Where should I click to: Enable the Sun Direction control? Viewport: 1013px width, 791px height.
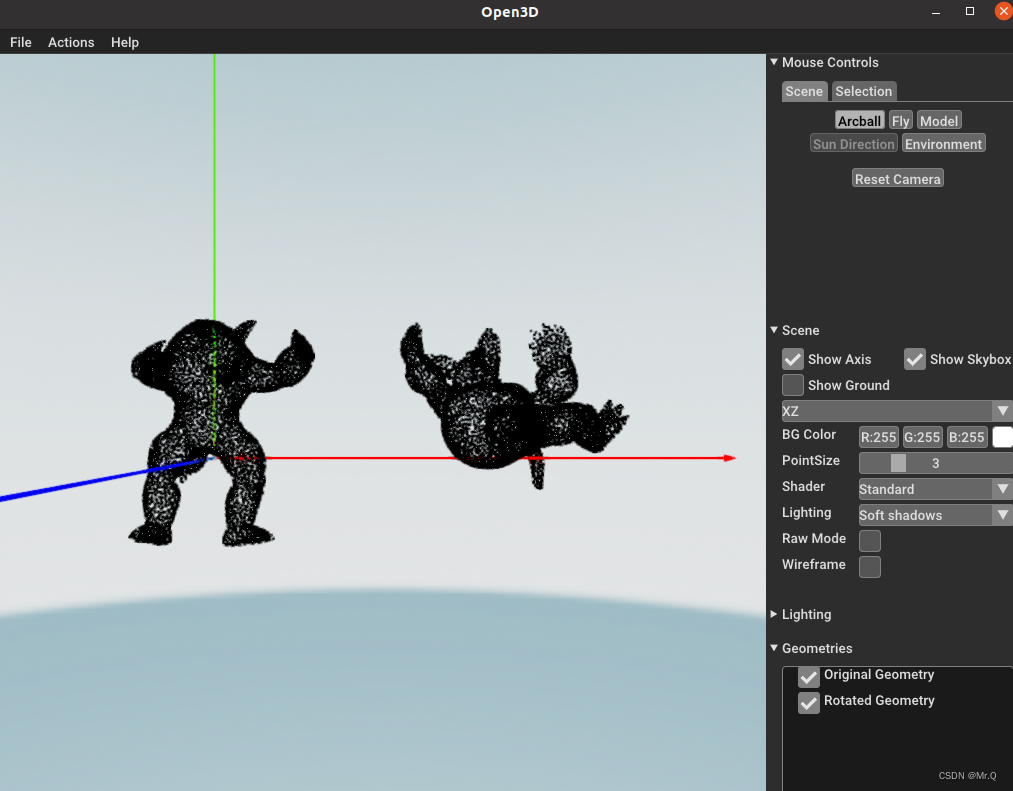(x=853, y=143)
